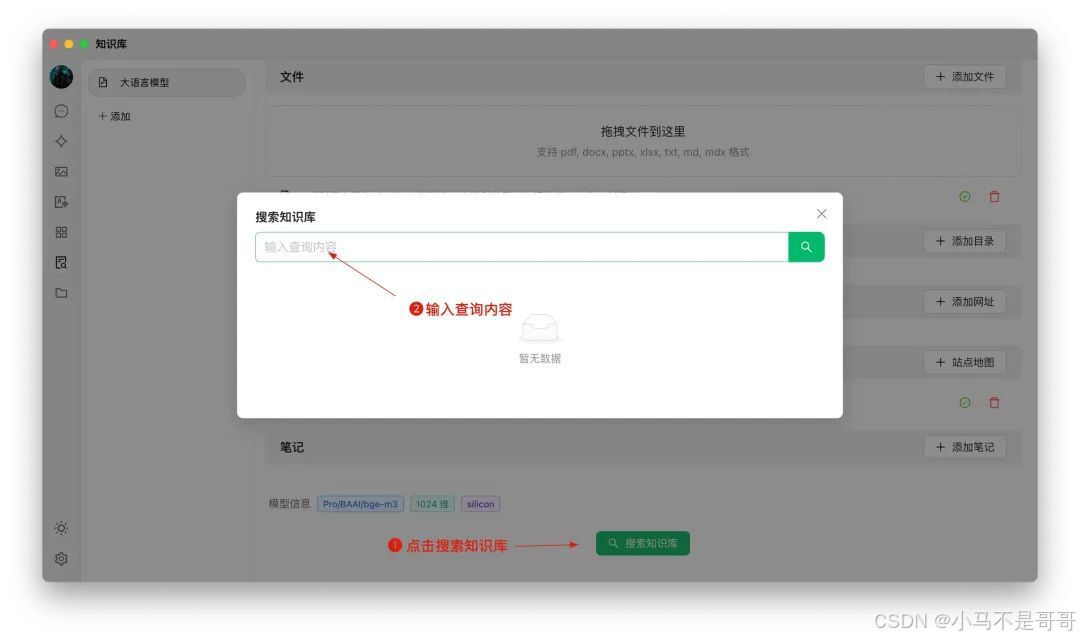Image resolution: width=1080 pixels, height=638 pixels.
Task: Click the 添加目录 button
Action: pyautogui.click(x=964, y=241)
